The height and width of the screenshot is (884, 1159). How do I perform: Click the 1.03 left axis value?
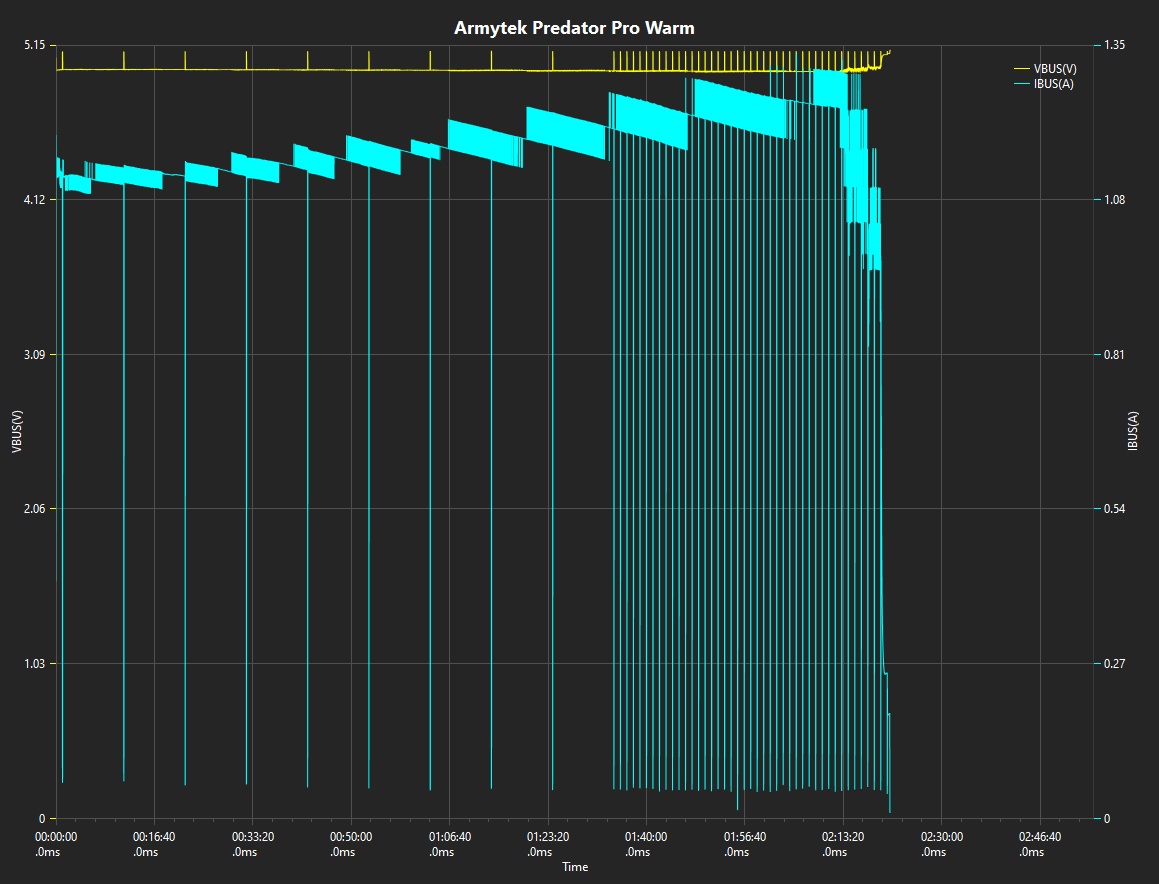pos(34,664)
